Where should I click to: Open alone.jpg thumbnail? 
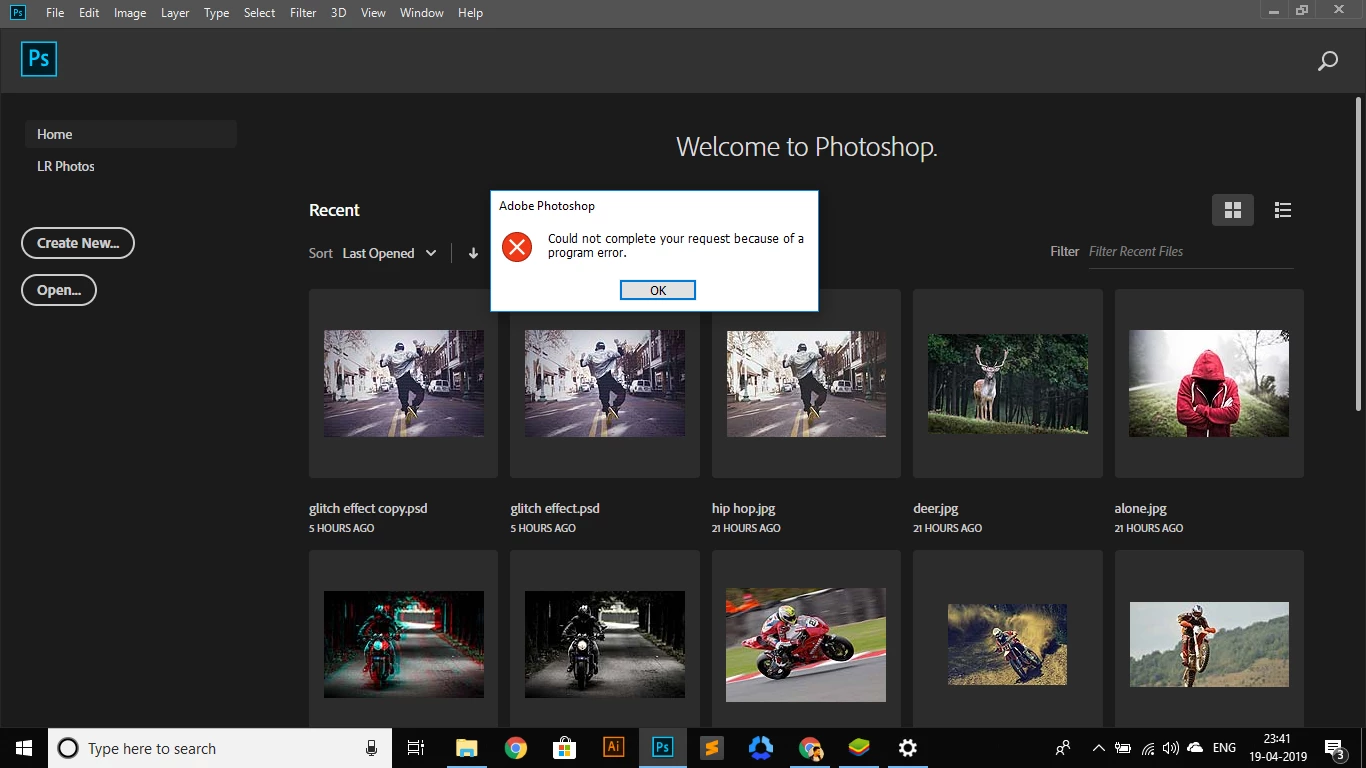(1209, 383)
